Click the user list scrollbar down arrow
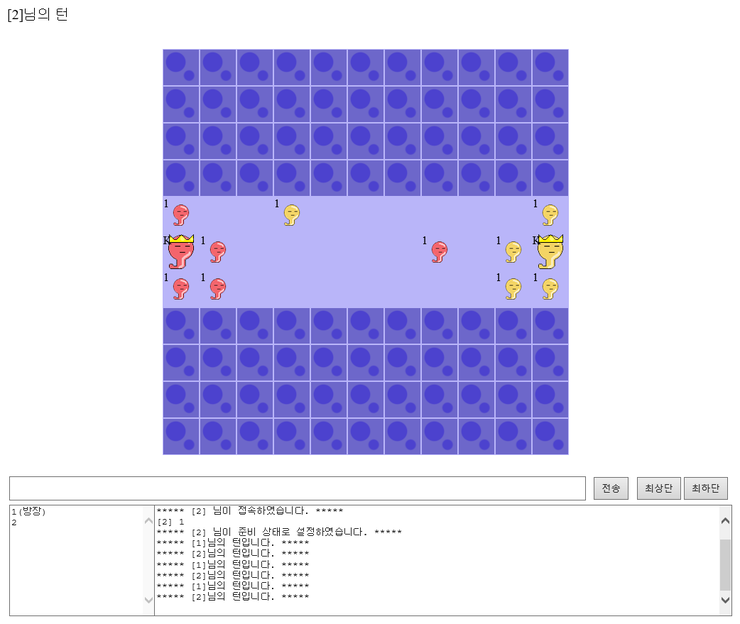 149,600
